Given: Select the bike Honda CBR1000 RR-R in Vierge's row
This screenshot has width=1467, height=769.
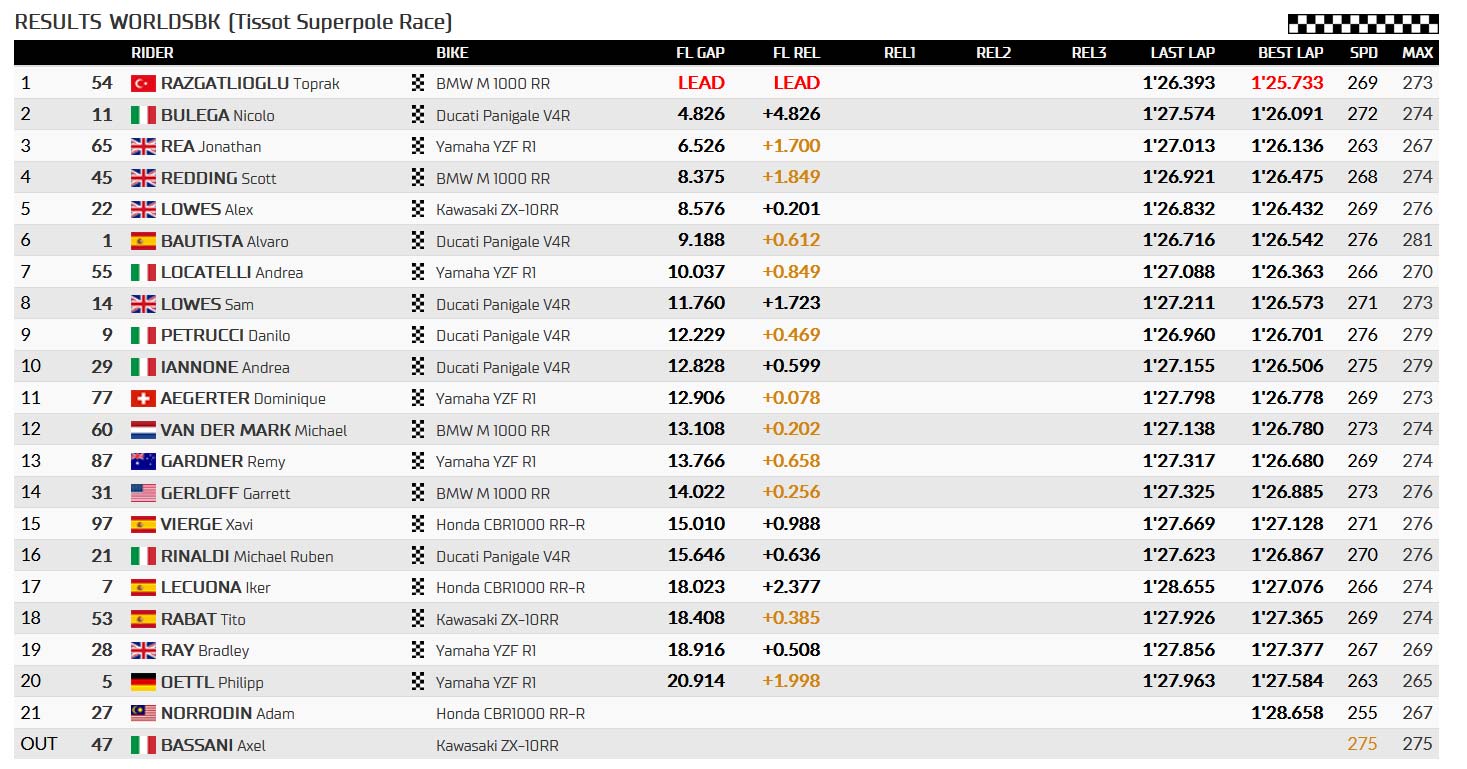Looking at the screenshot, I should (x=511, y=524).
